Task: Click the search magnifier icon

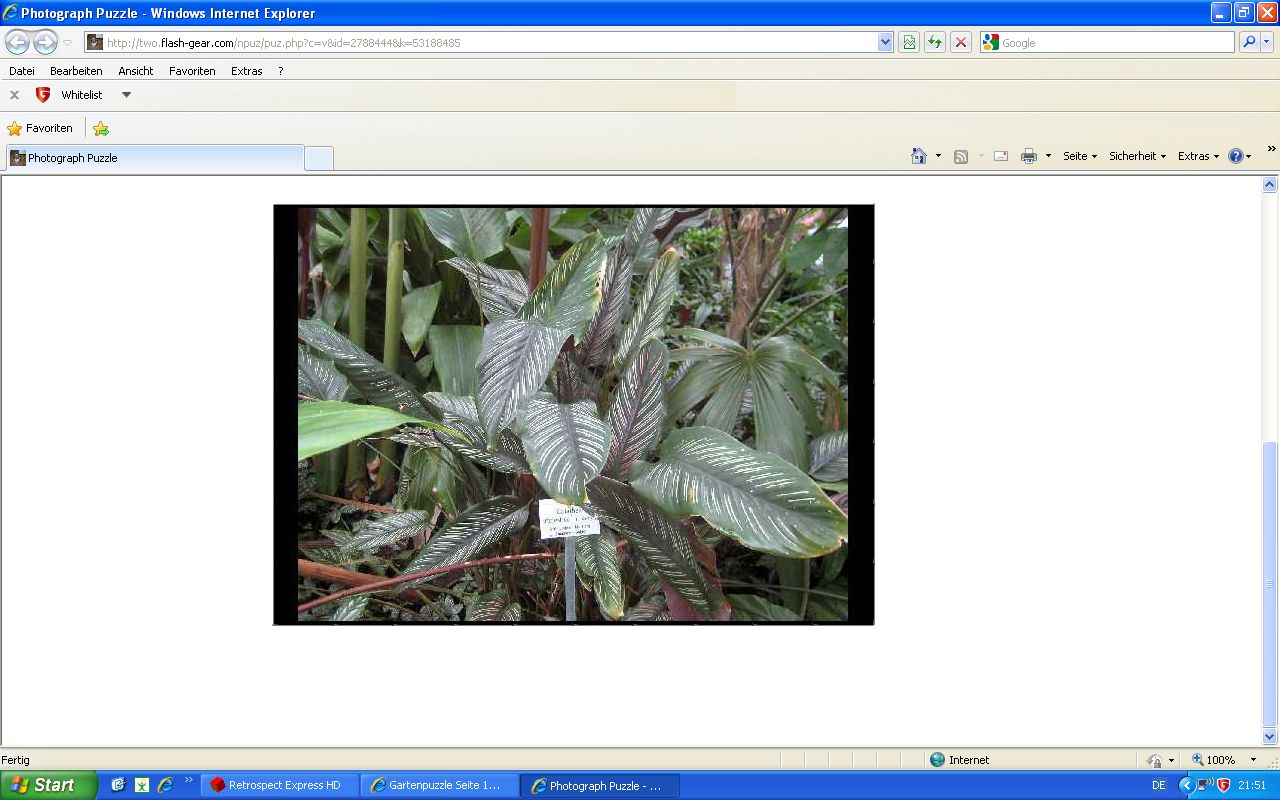Action: 1249,42
